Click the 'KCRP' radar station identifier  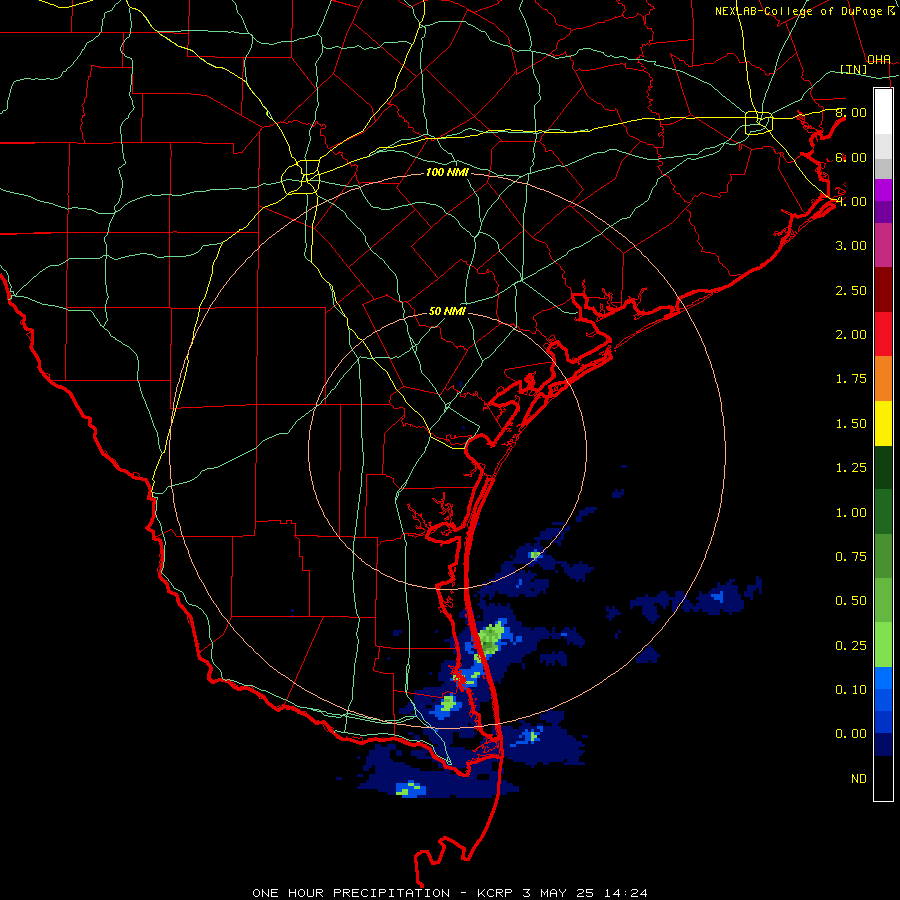(495, 893)
